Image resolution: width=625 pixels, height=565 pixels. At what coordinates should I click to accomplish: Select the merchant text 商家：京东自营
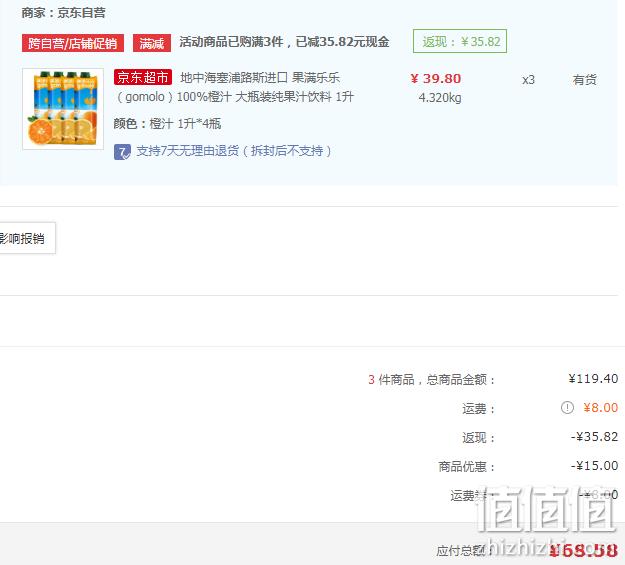tap(64, 13)
